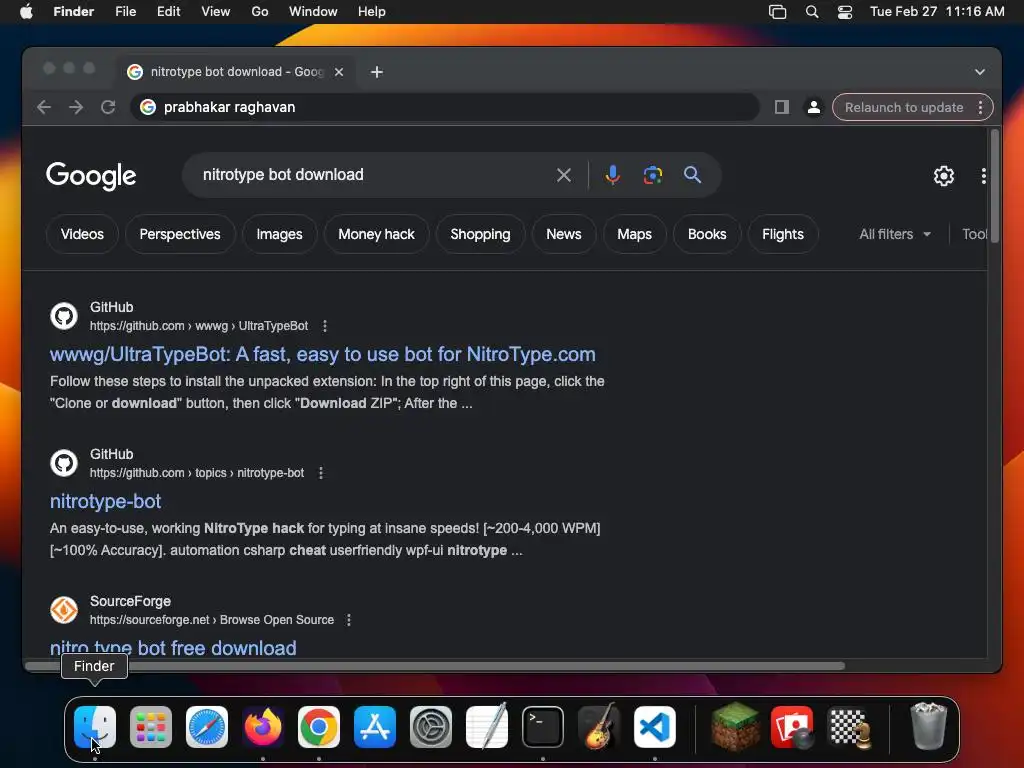Screen dimensions: 1024x768
Task: Open Chrome menu dots beside Relaunch
Action: coord(980,107)
